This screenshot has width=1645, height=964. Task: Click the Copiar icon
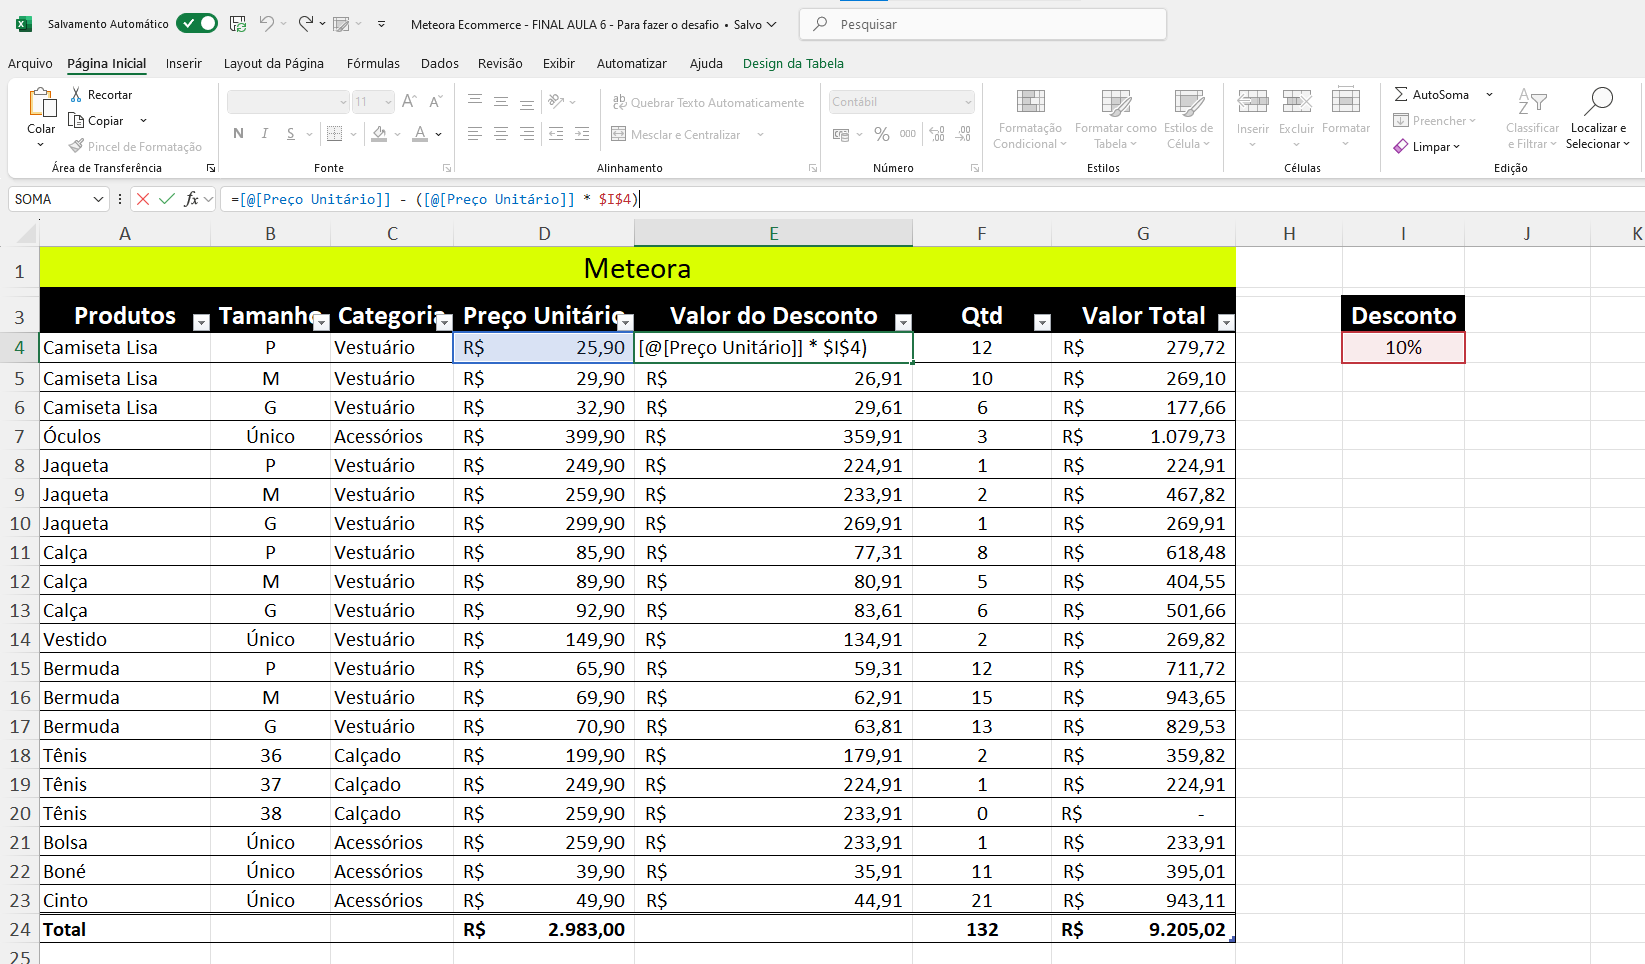pos(76,120)
